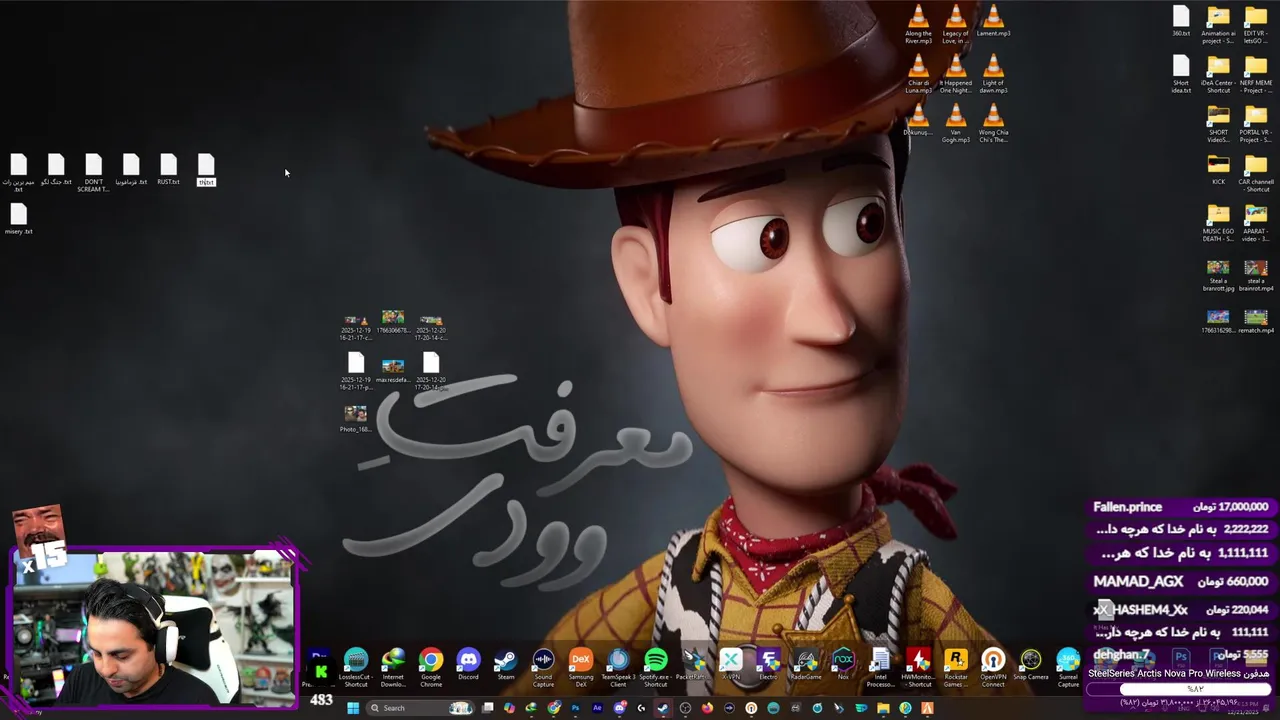Viewport: 1280px width, 720px height.
Task: Open the TeamSpeak 3 Client shortcut
Action: (x=618, y=667)
